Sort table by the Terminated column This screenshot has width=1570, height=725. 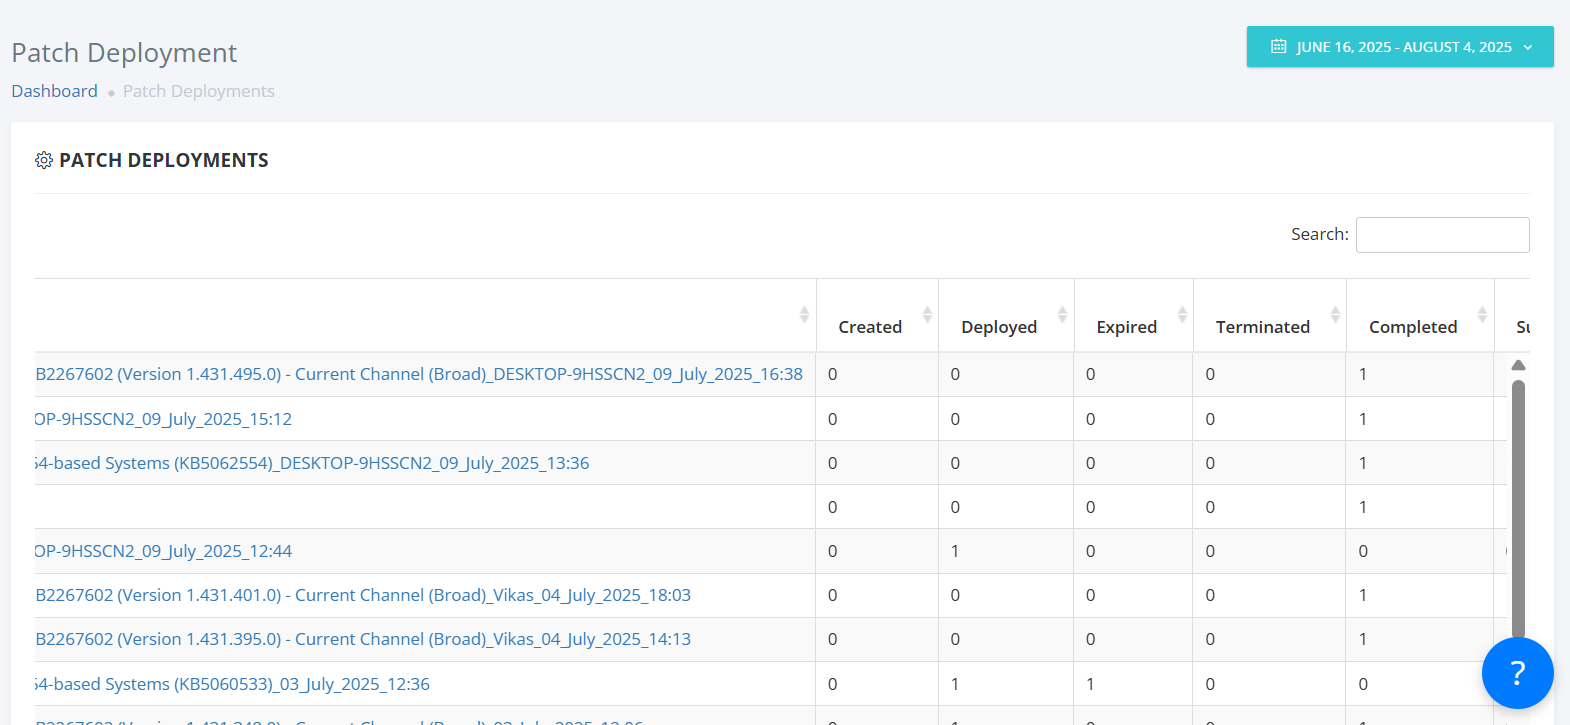1270,315
